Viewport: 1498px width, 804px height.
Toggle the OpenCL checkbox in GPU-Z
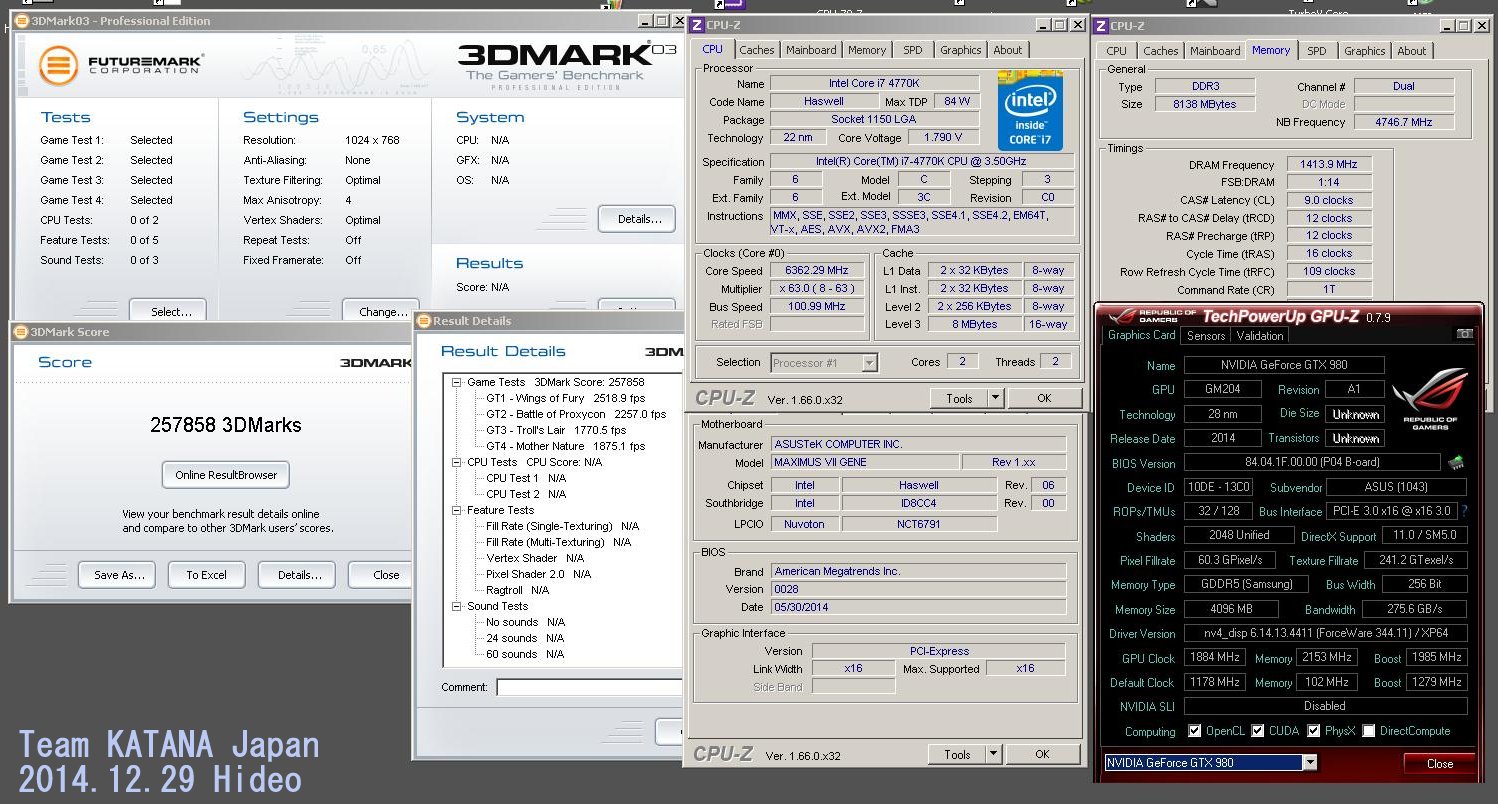click(1195, 731)
